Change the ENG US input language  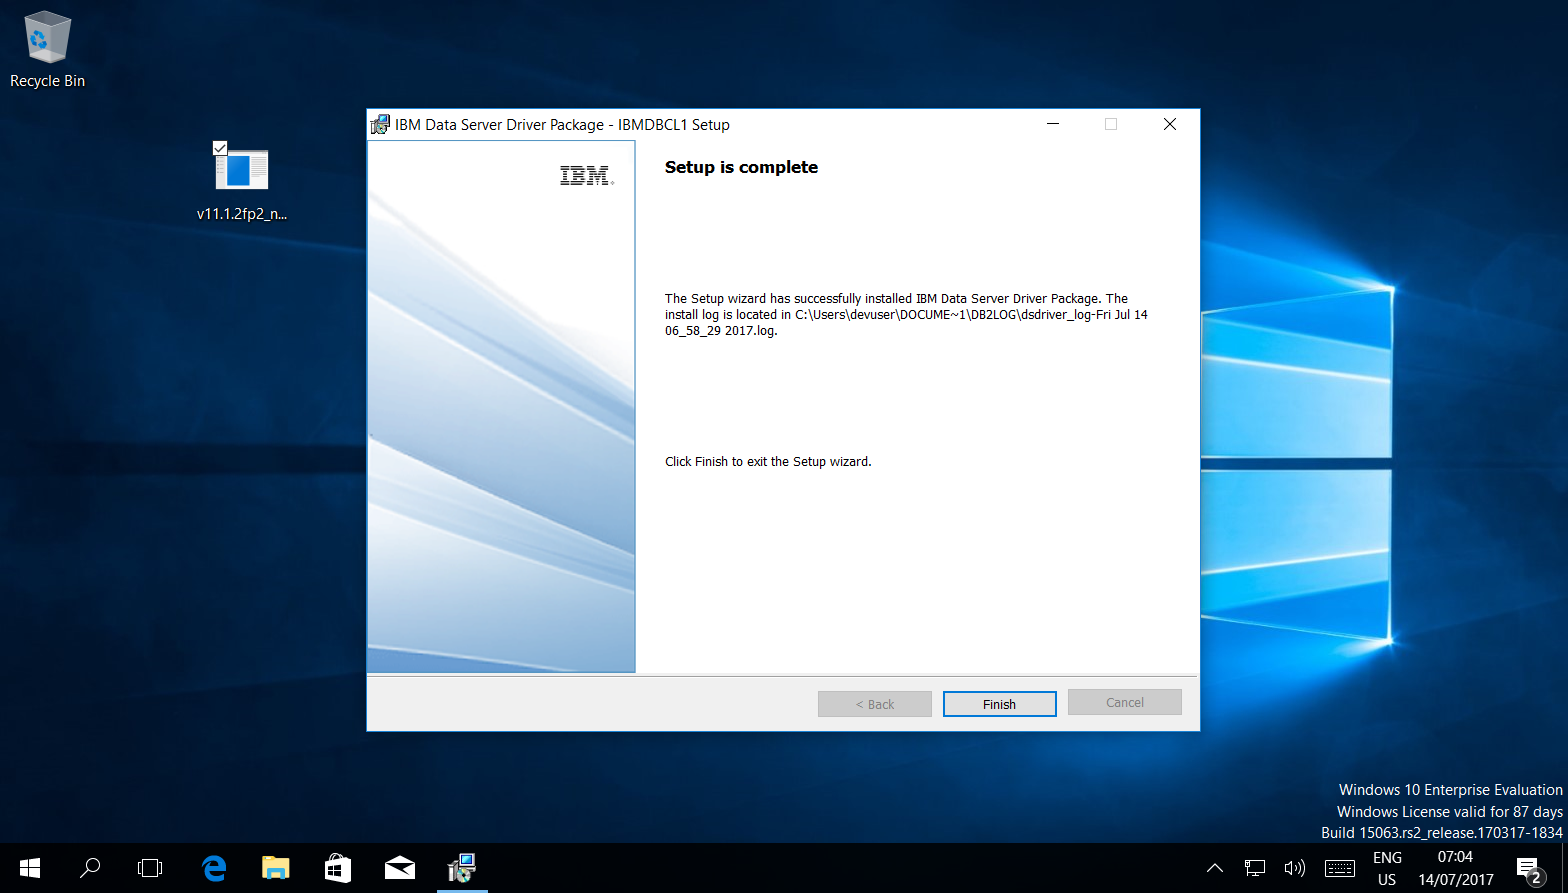tap(1387, 868)
